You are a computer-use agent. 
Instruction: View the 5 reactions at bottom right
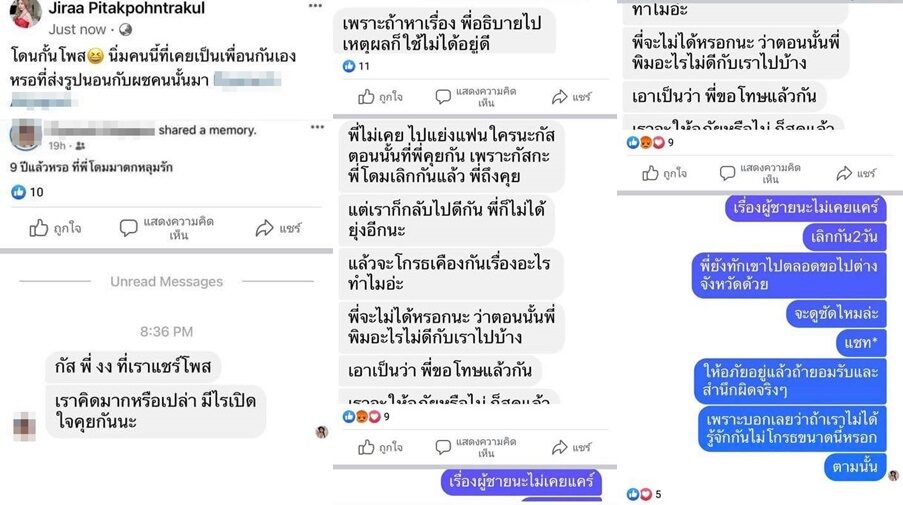(643, 494)
